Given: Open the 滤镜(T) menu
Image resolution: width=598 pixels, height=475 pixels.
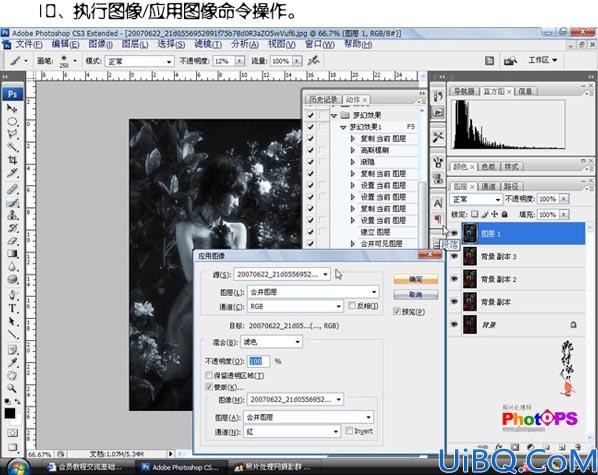Looking at the screenshot, I should click(x=208, y=44).
